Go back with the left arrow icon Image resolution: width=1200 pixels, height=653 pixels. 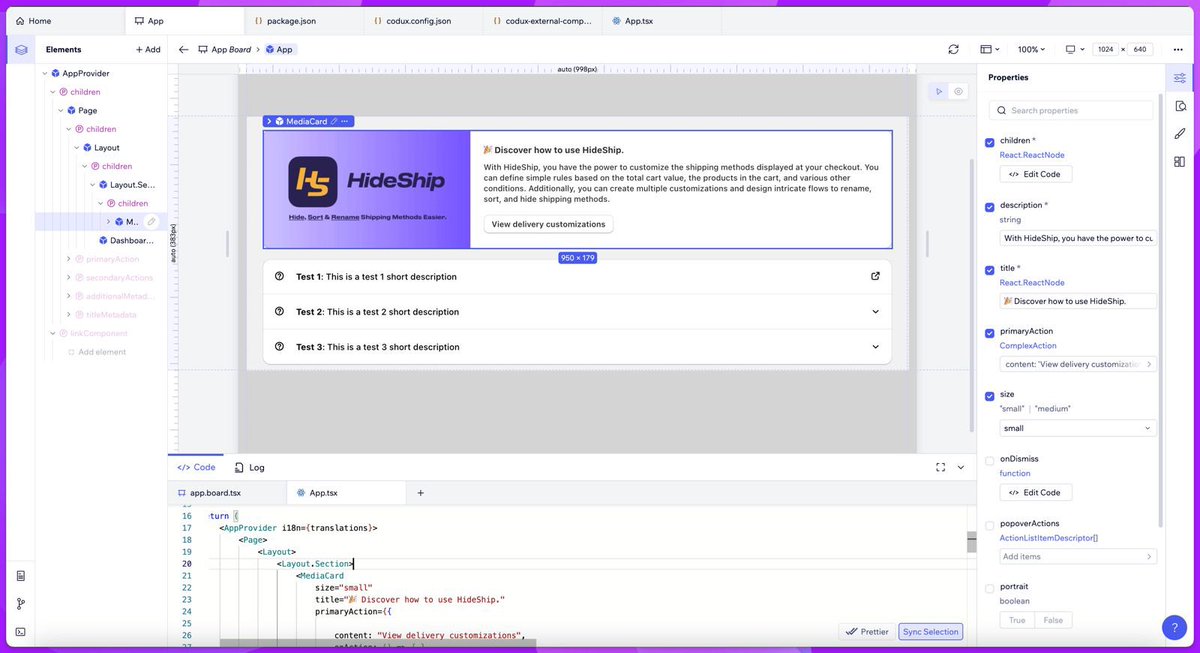click(x=183, y=49)
